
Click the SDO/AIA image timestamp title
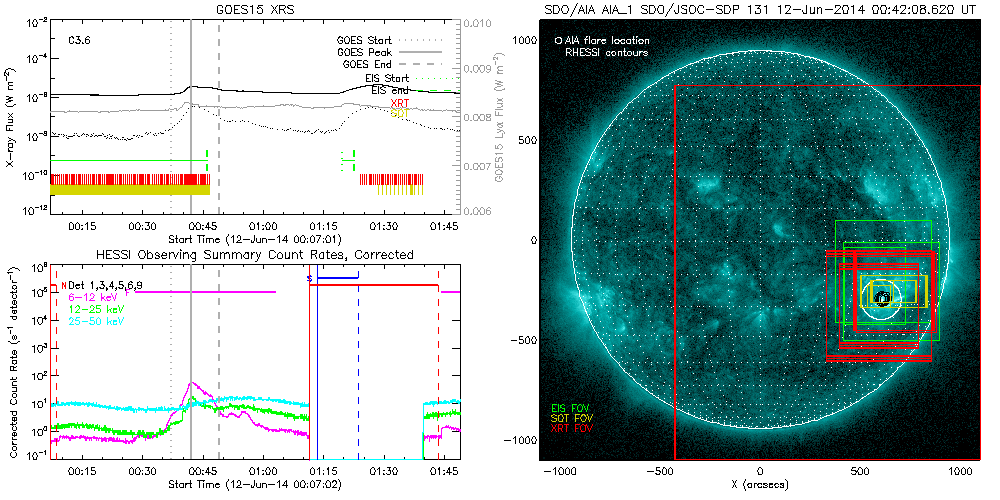tap(760, 8)
